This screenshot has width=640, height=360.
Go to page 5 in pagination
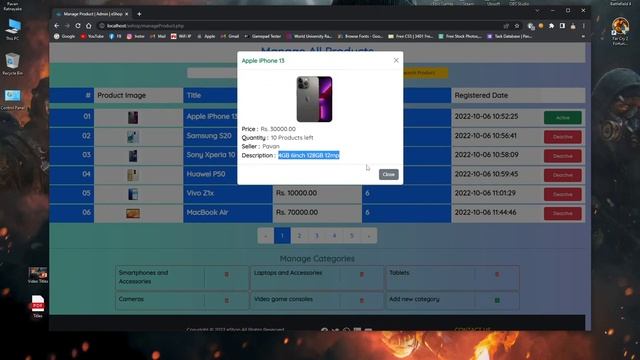click(x=351, y=236)
